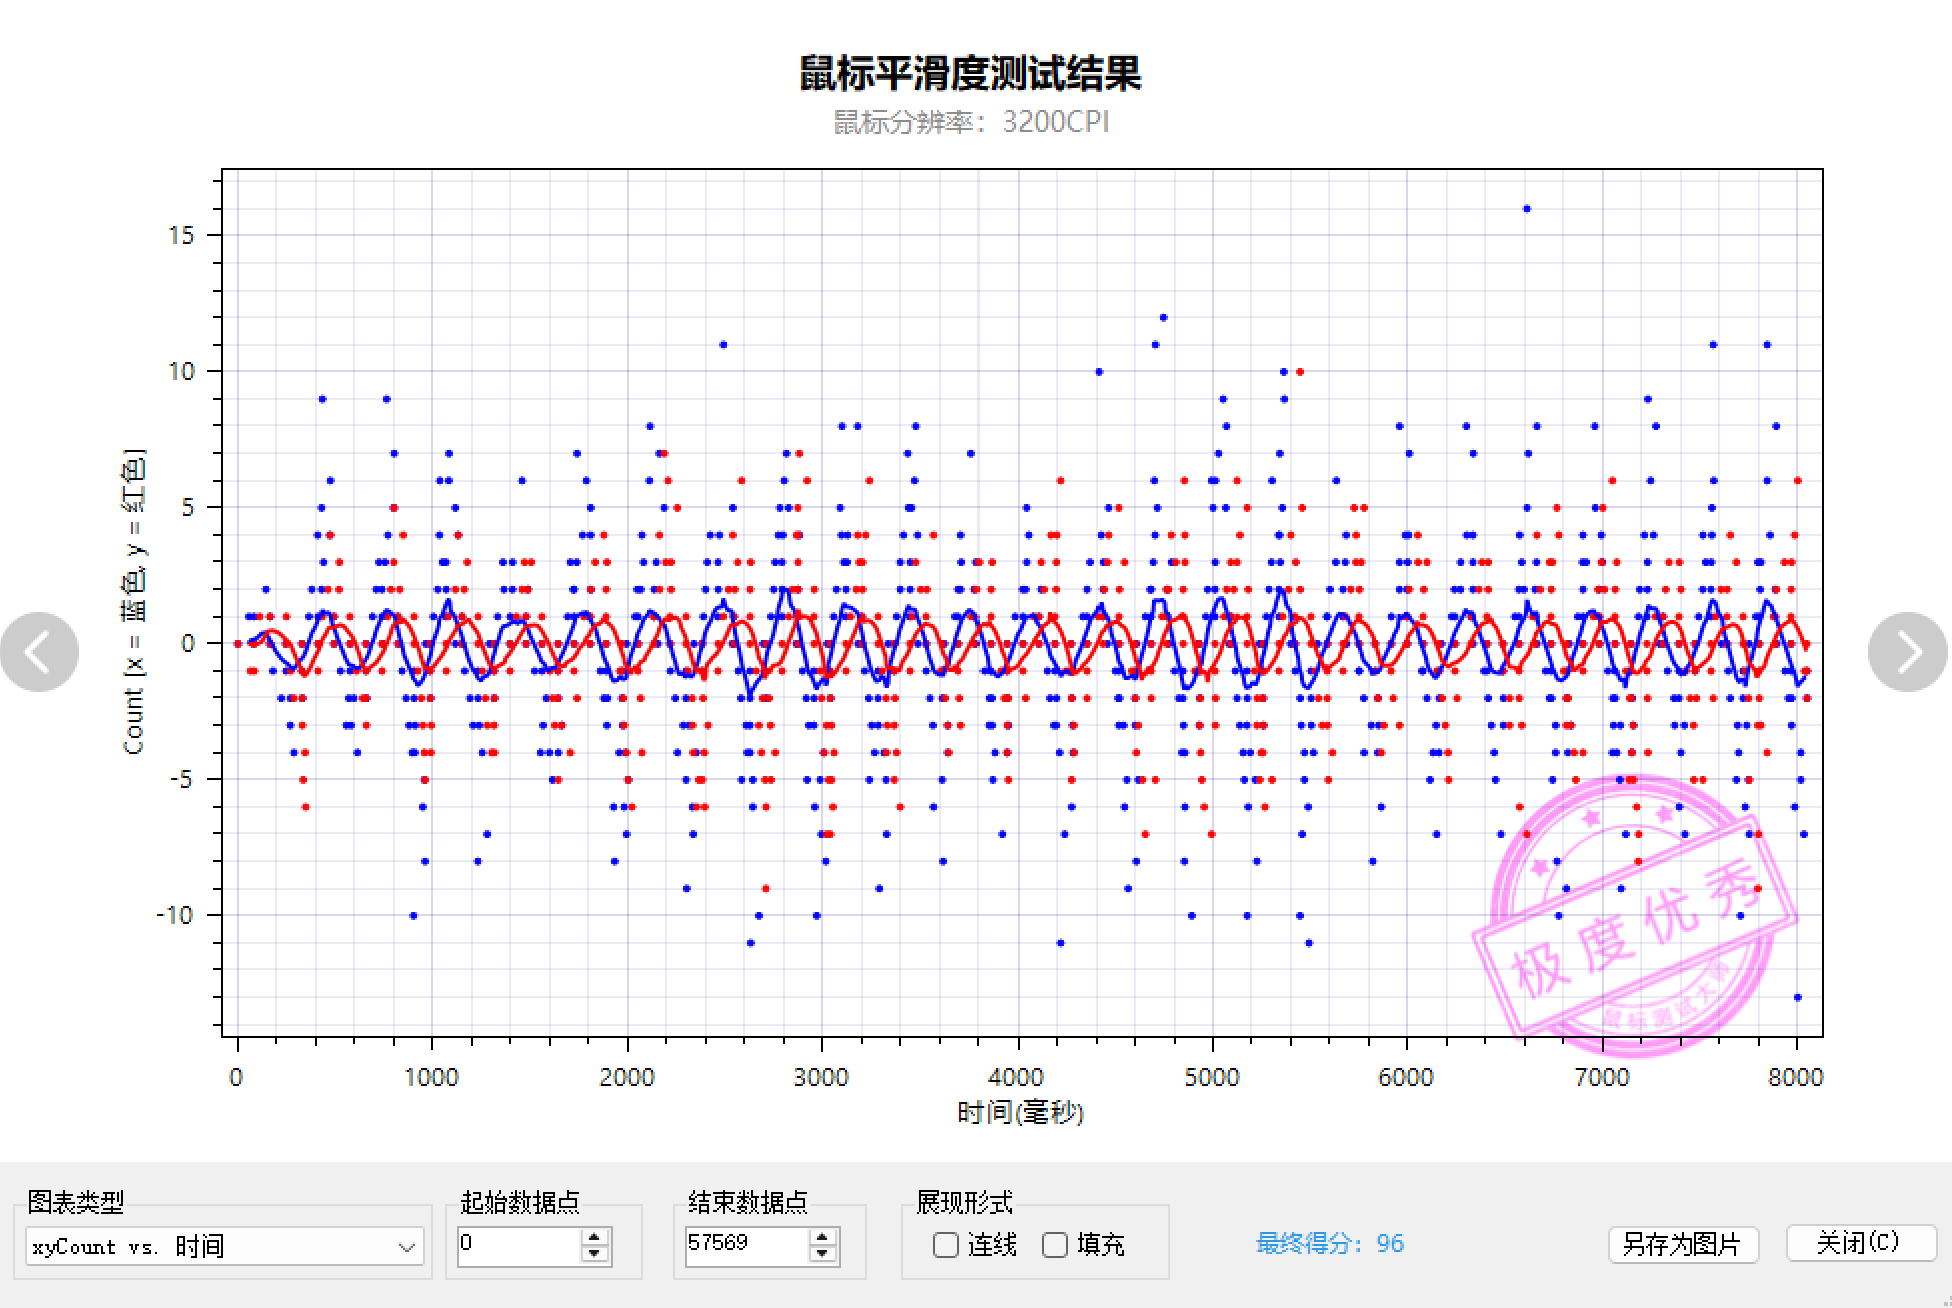
Task: Click the 另存为图片 button
Action: point(1682,1244)
